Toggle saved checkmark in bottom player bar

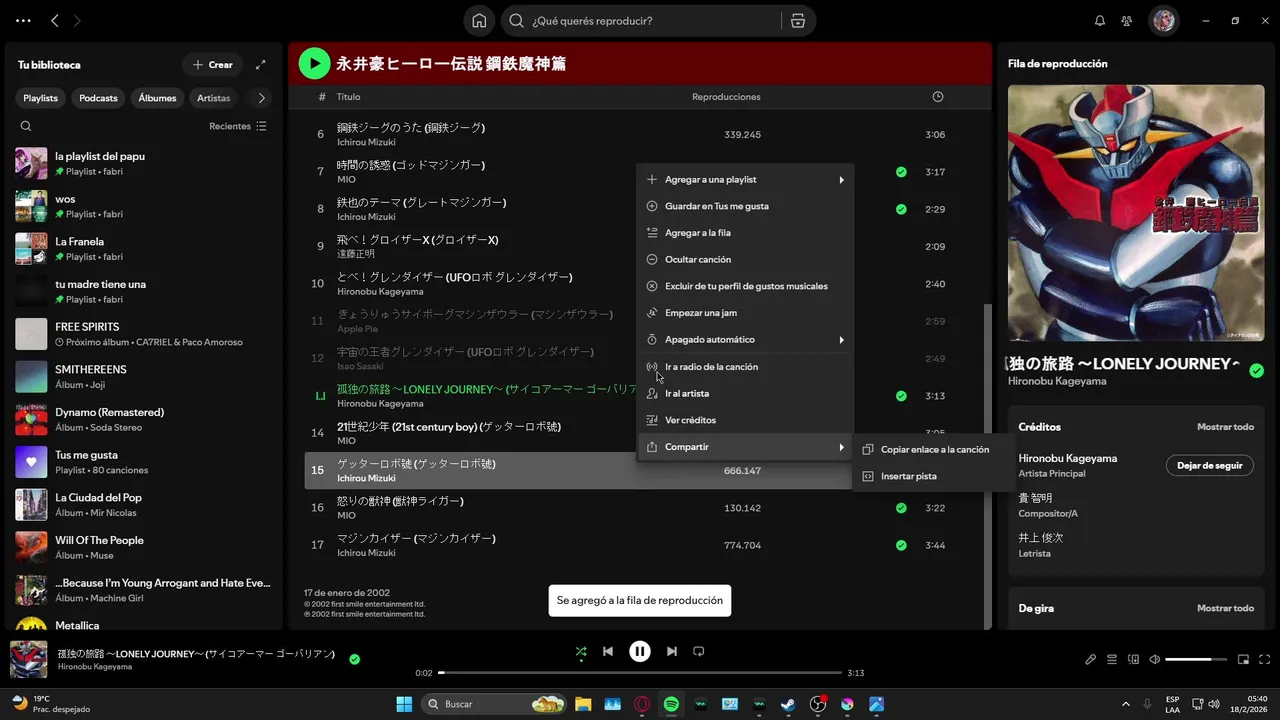coord(355,659)
